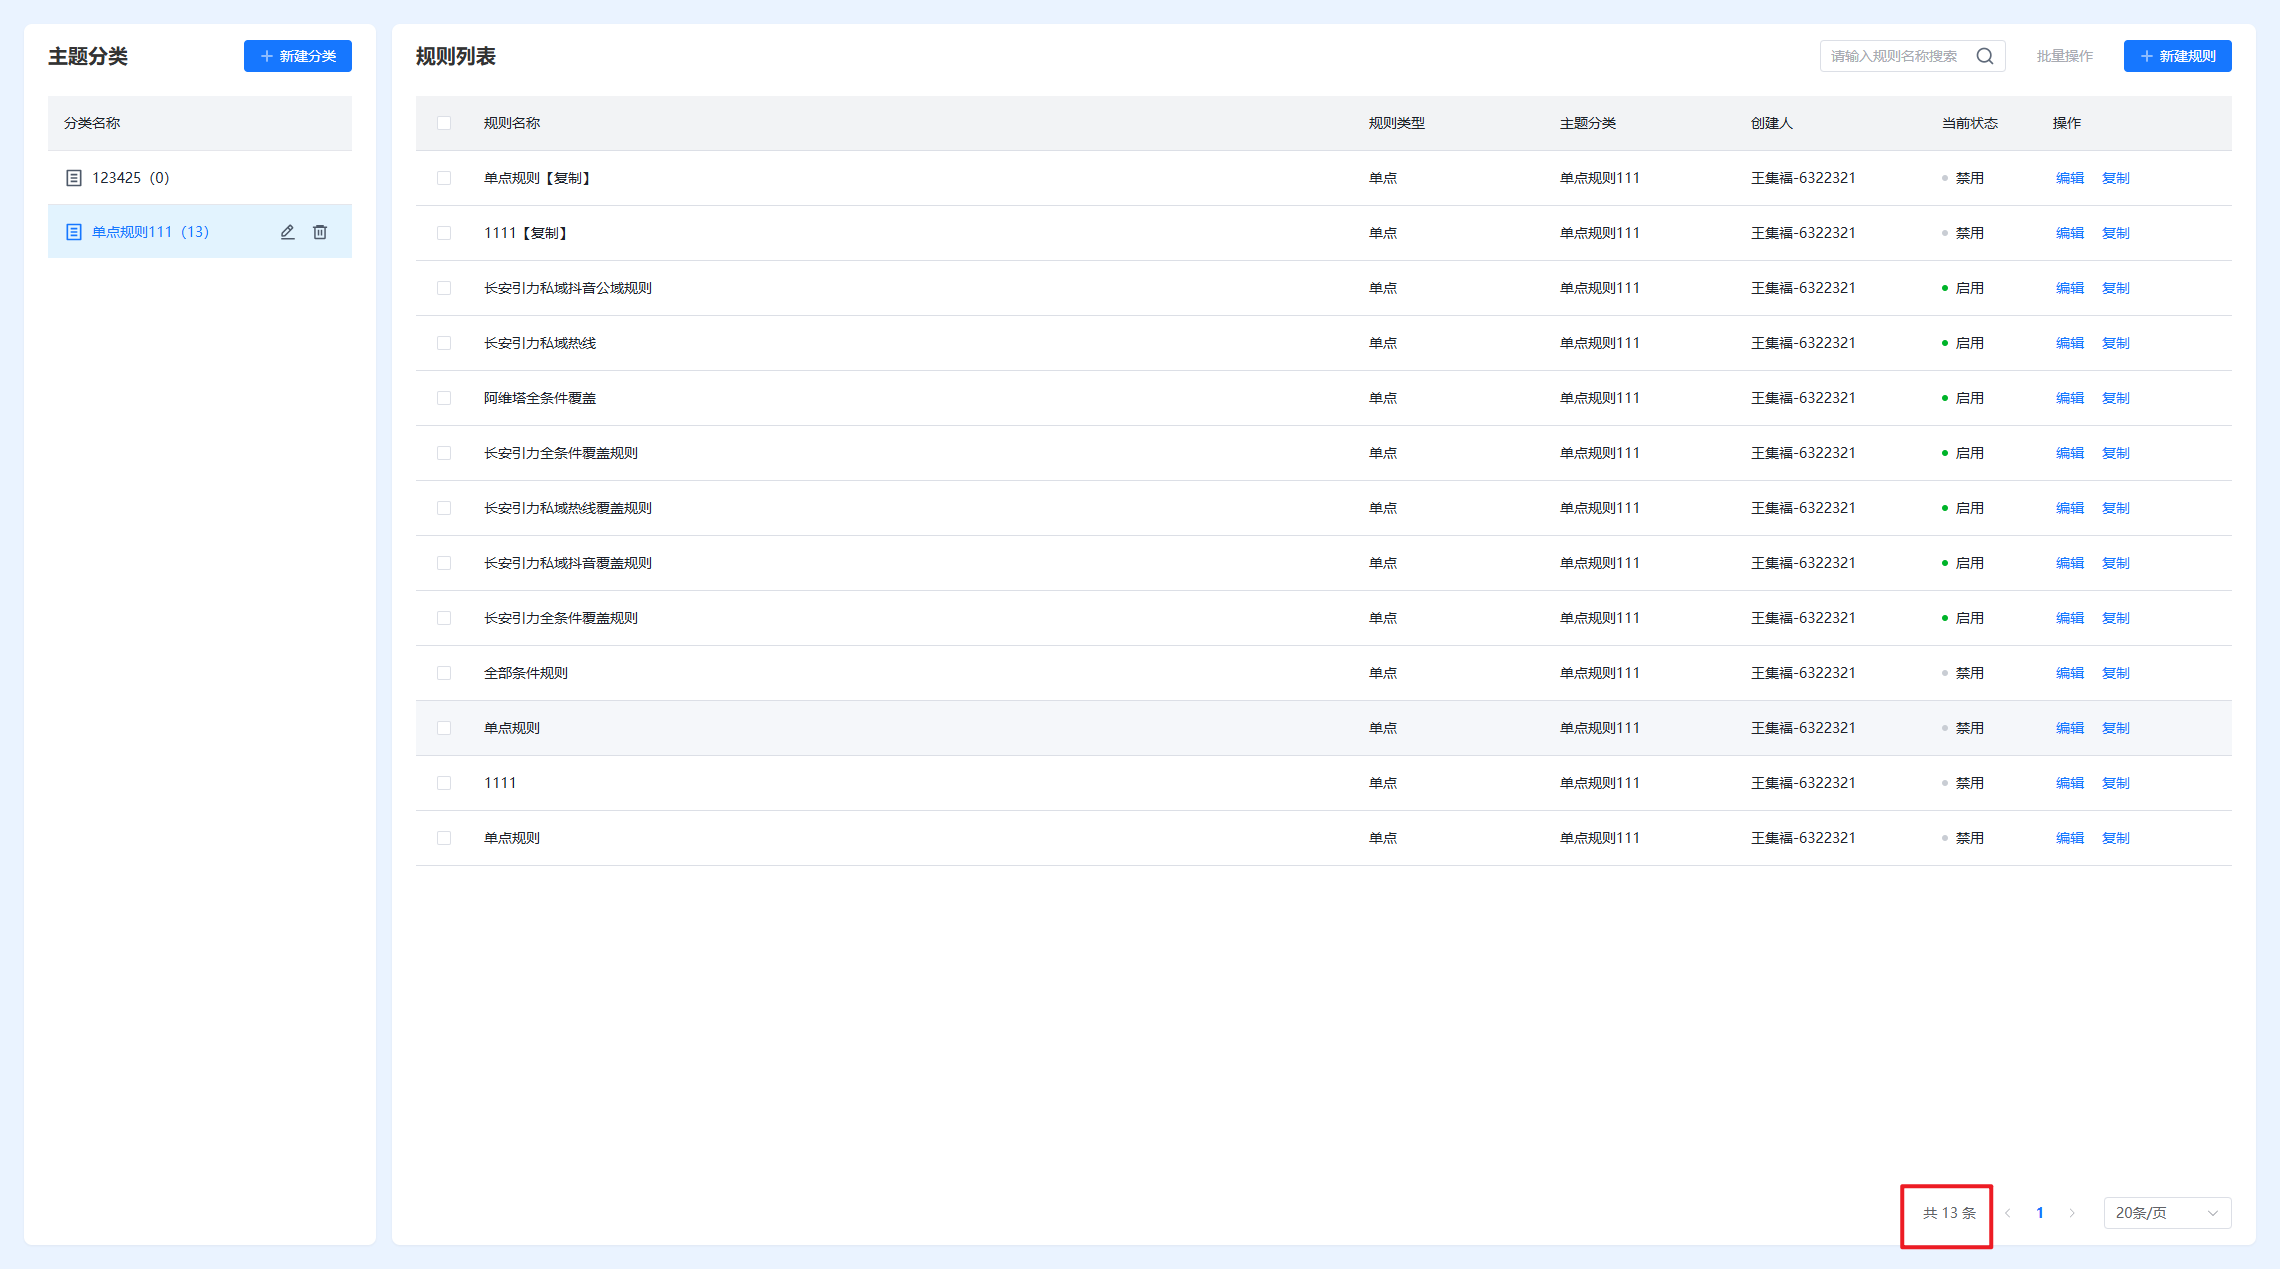Go to next page arrow
The width and height of the screenshot is (2280, 1269).
pos(2072,1213)
